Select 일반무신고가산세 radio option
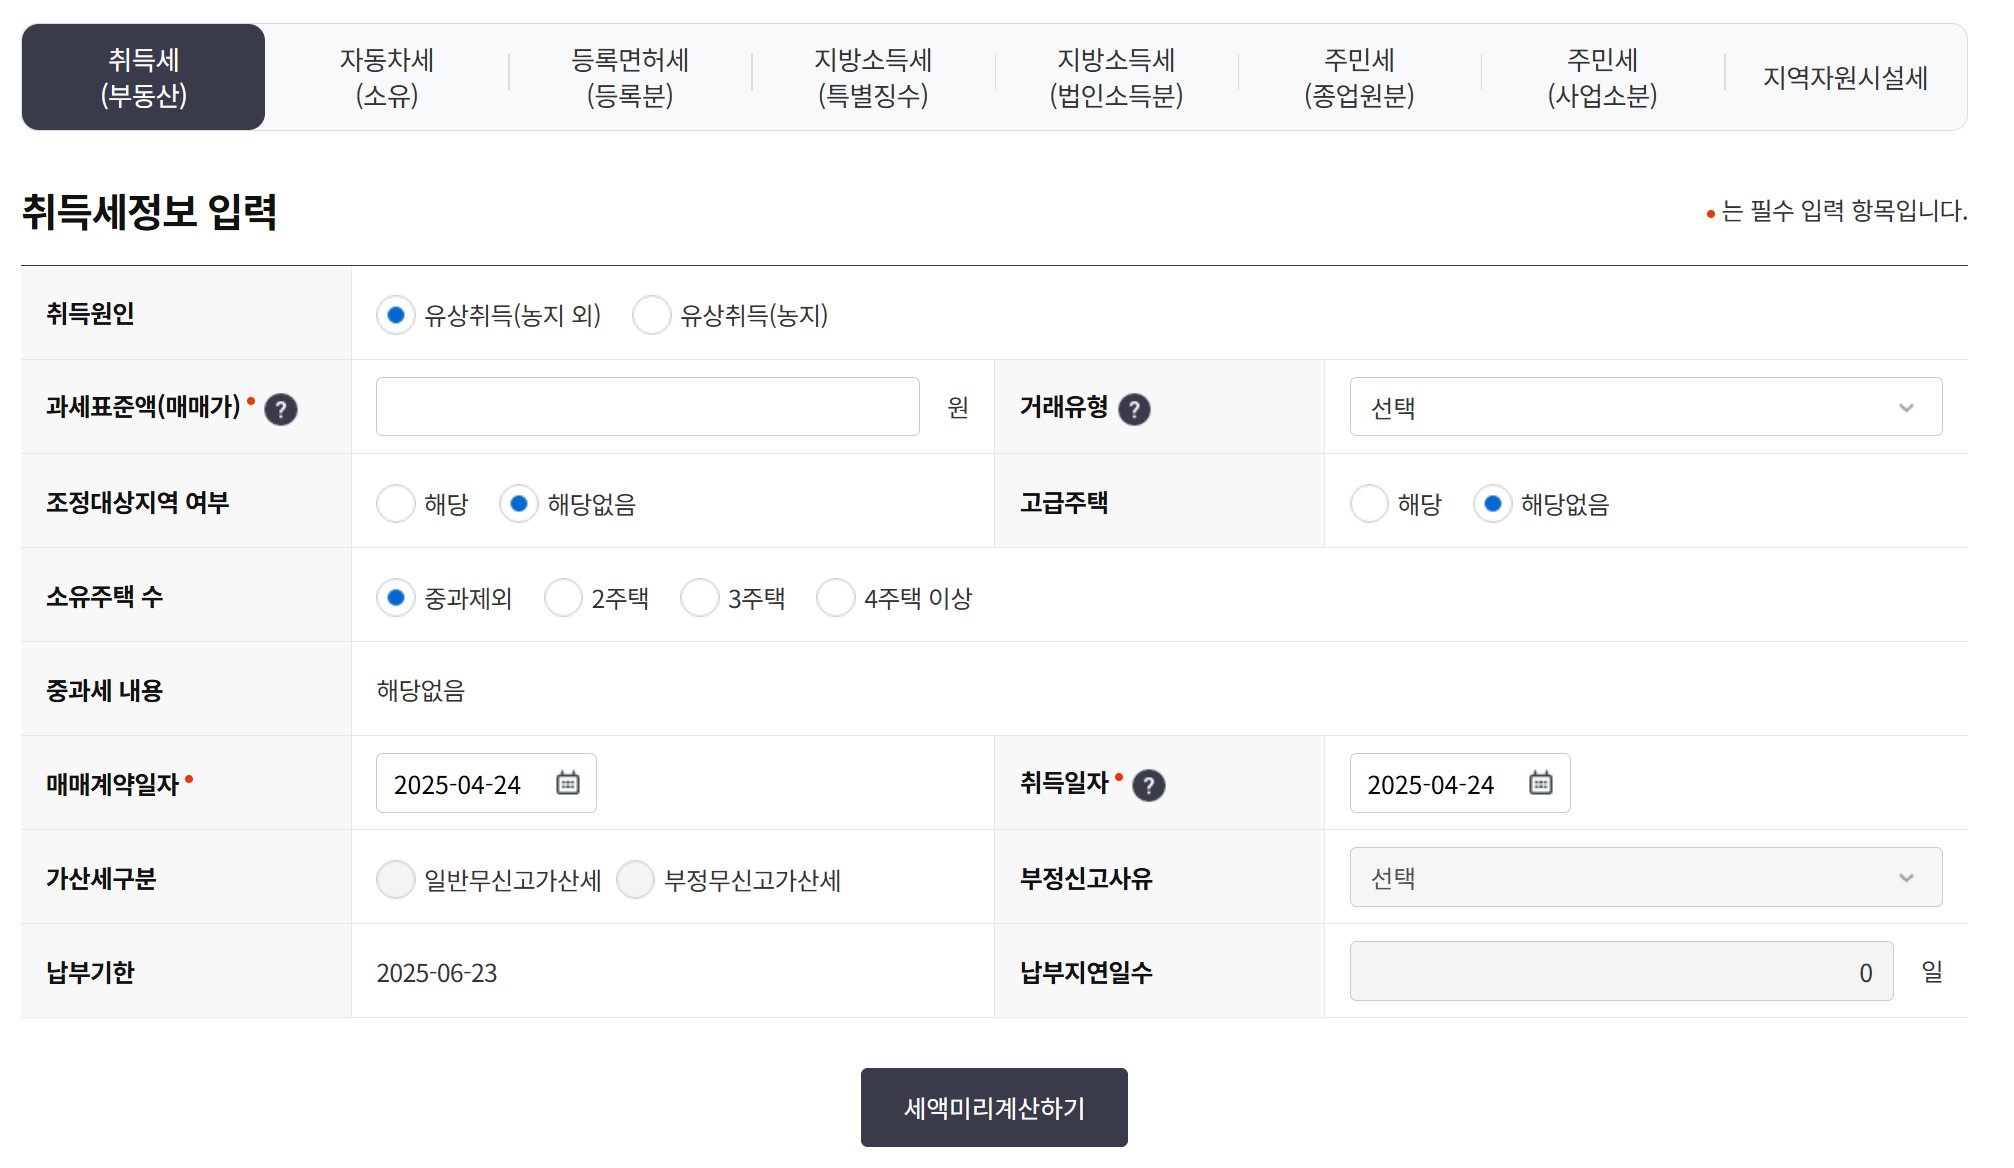Image resolution: width=2014 pixels, height=1168 pixels. (396, 879)
